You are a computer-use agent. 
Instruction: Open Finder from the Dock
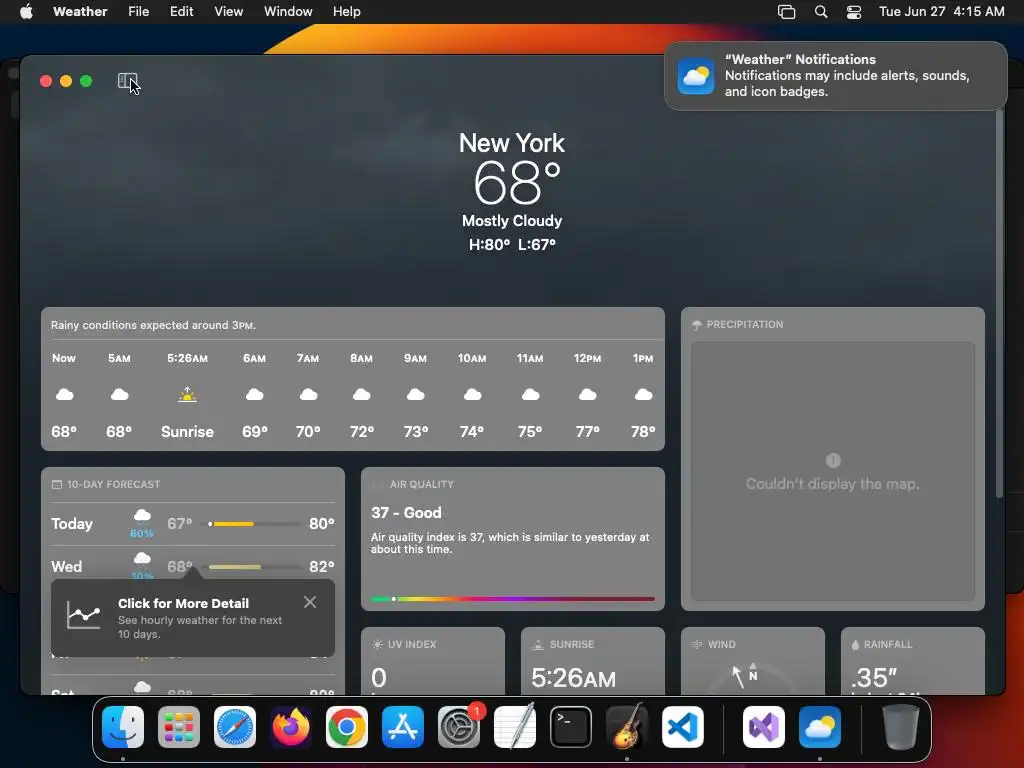point(123,727)
